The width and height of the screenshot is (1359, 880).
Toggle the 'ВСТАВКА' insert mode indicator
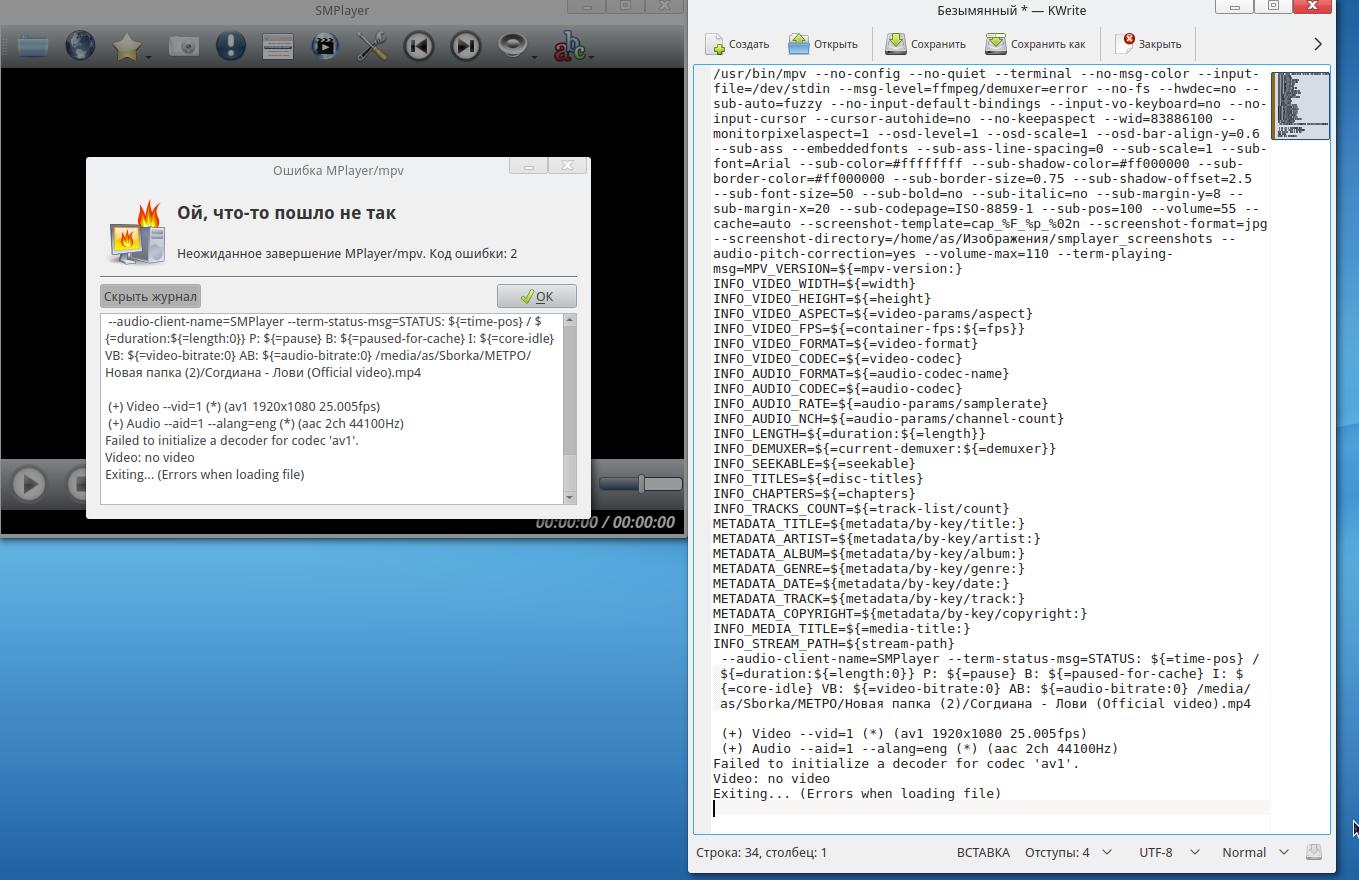[x=982, y=852]
